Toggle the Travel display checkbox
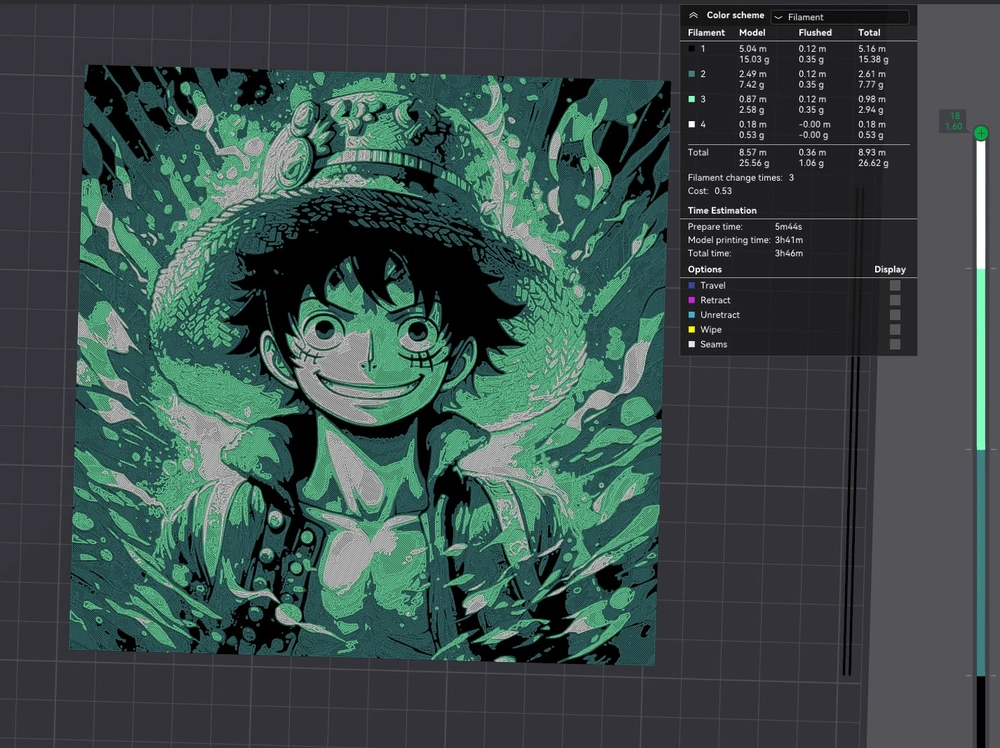 [x=895, y=286]
